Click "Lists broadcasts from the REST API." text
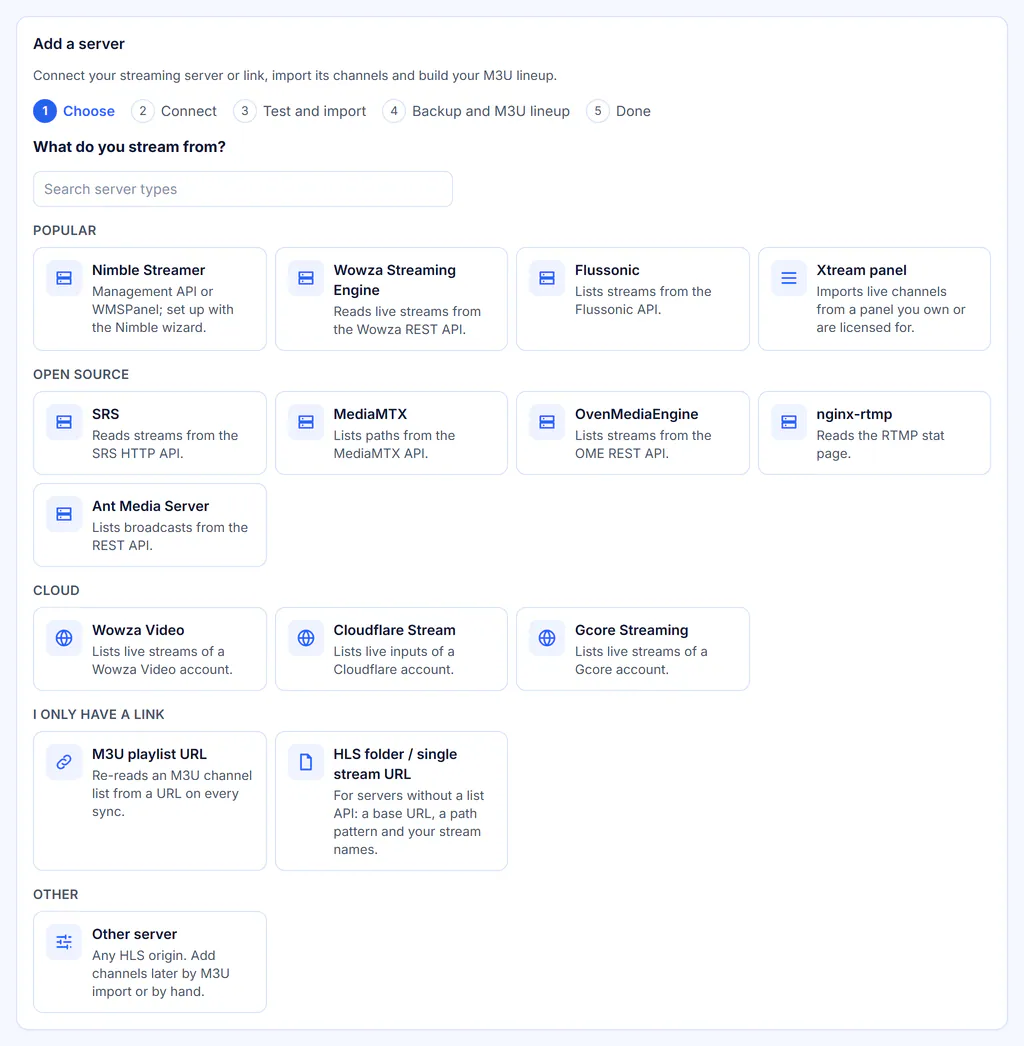Screen dimensions: 1024x1046 tap(170, 536)
